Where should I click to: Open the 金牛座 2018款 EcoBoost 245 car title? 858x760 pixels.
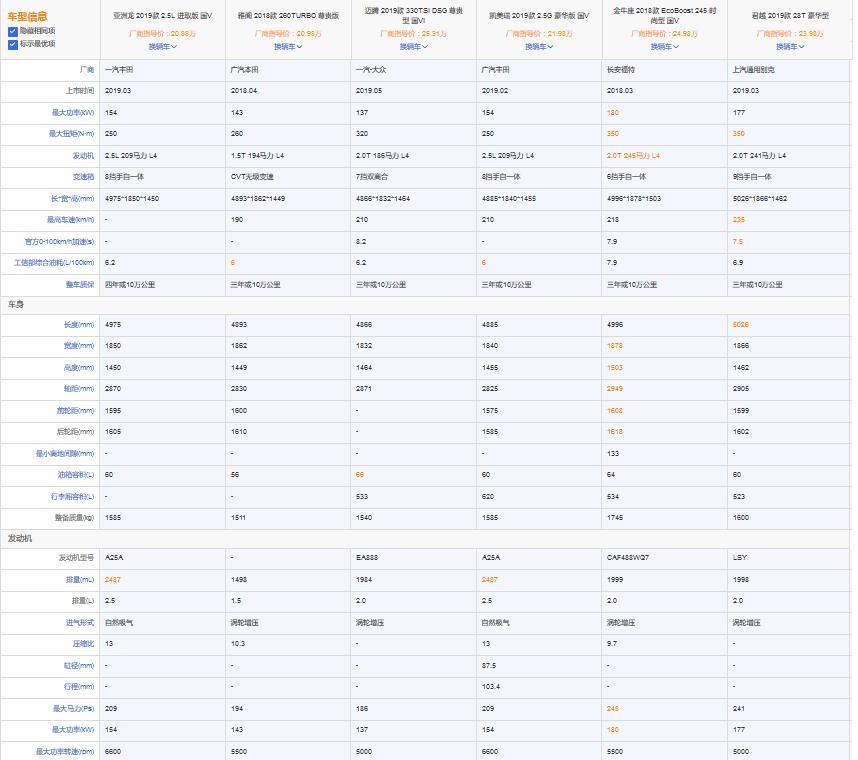664,15
